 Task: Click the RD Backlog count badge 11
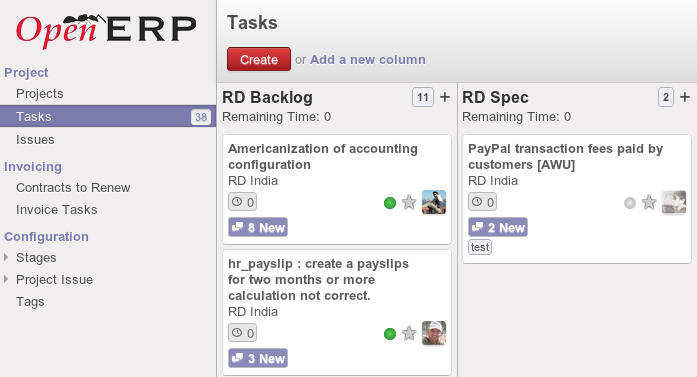423,97
